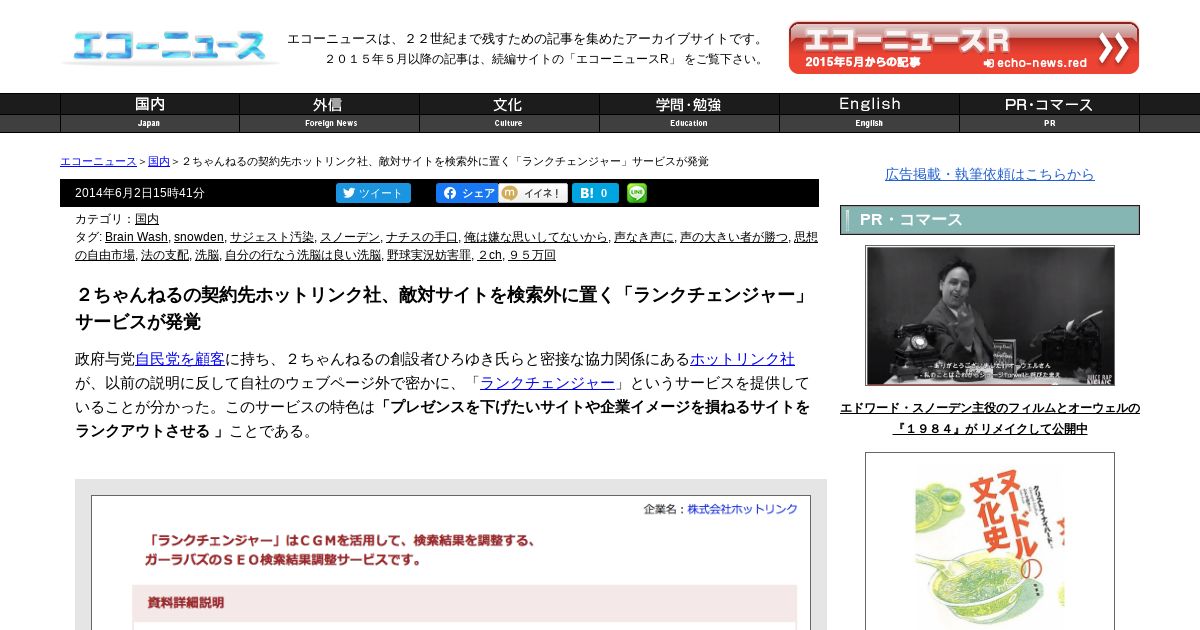Open the ナチスの手口 tag

coord(422,237)
